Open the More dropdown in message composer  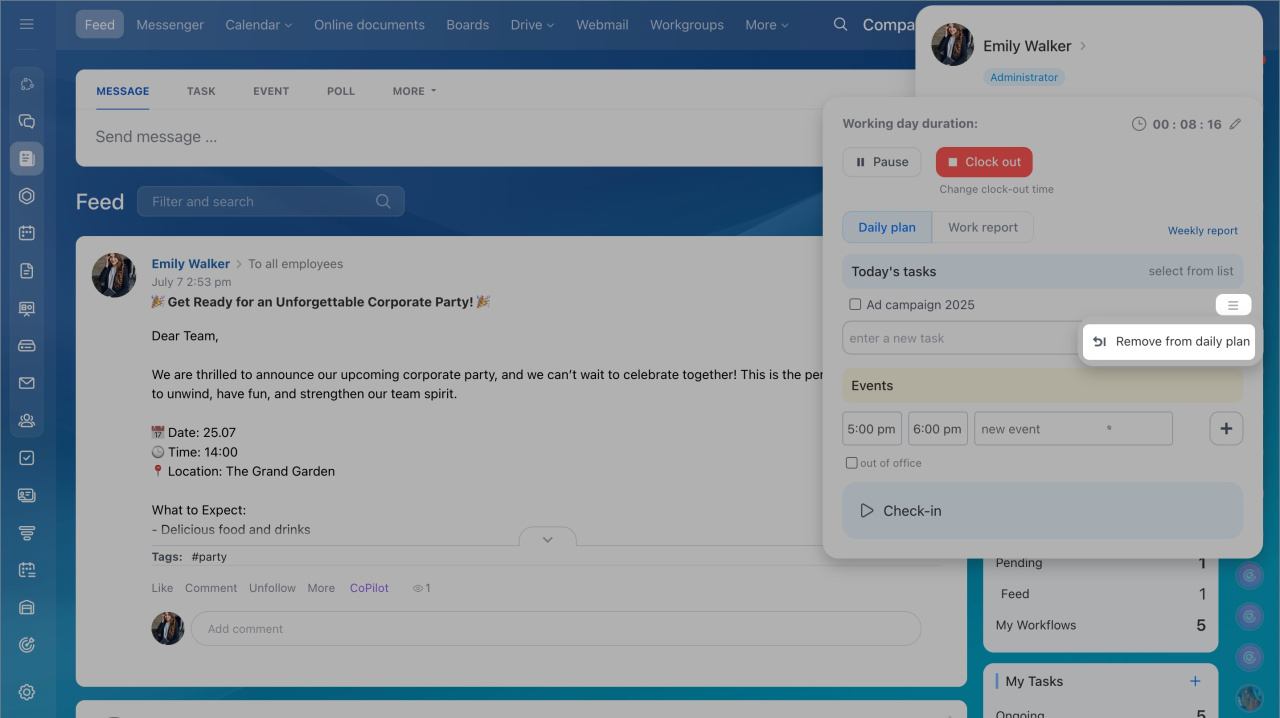(414, 91)
